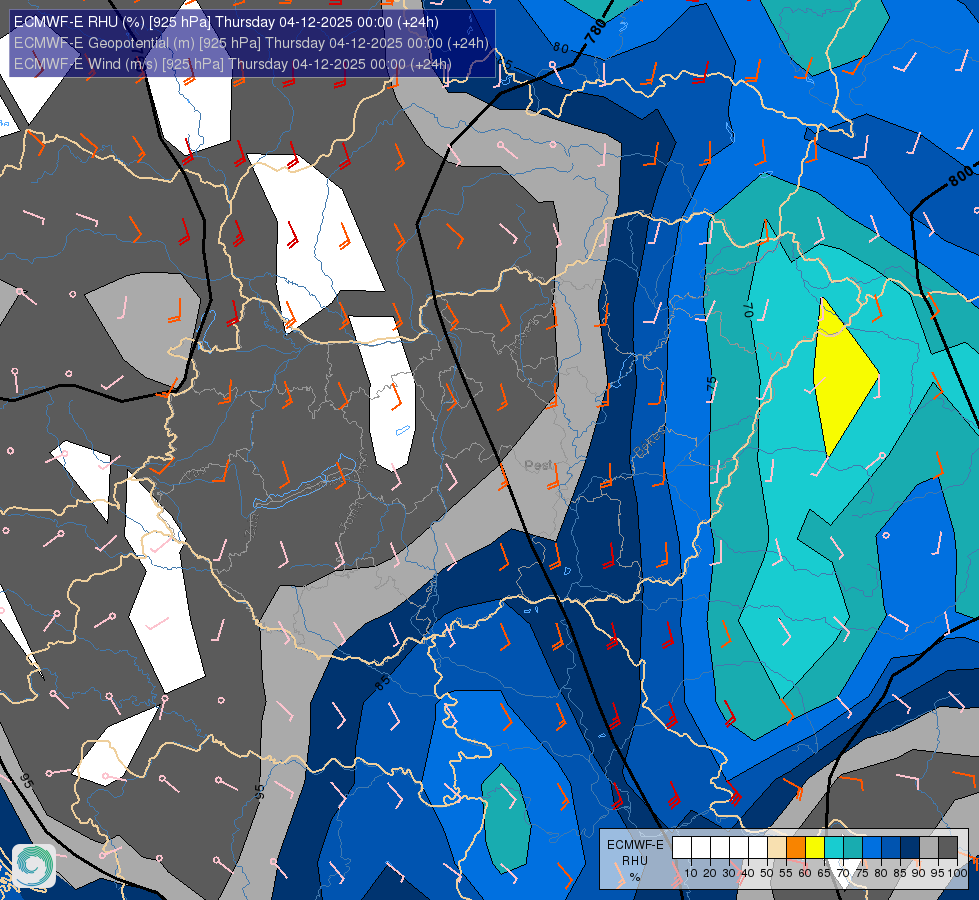Pick the bright cyan 65–70 legend swatch
979x900 pixels.
click(x=834, y=848)
